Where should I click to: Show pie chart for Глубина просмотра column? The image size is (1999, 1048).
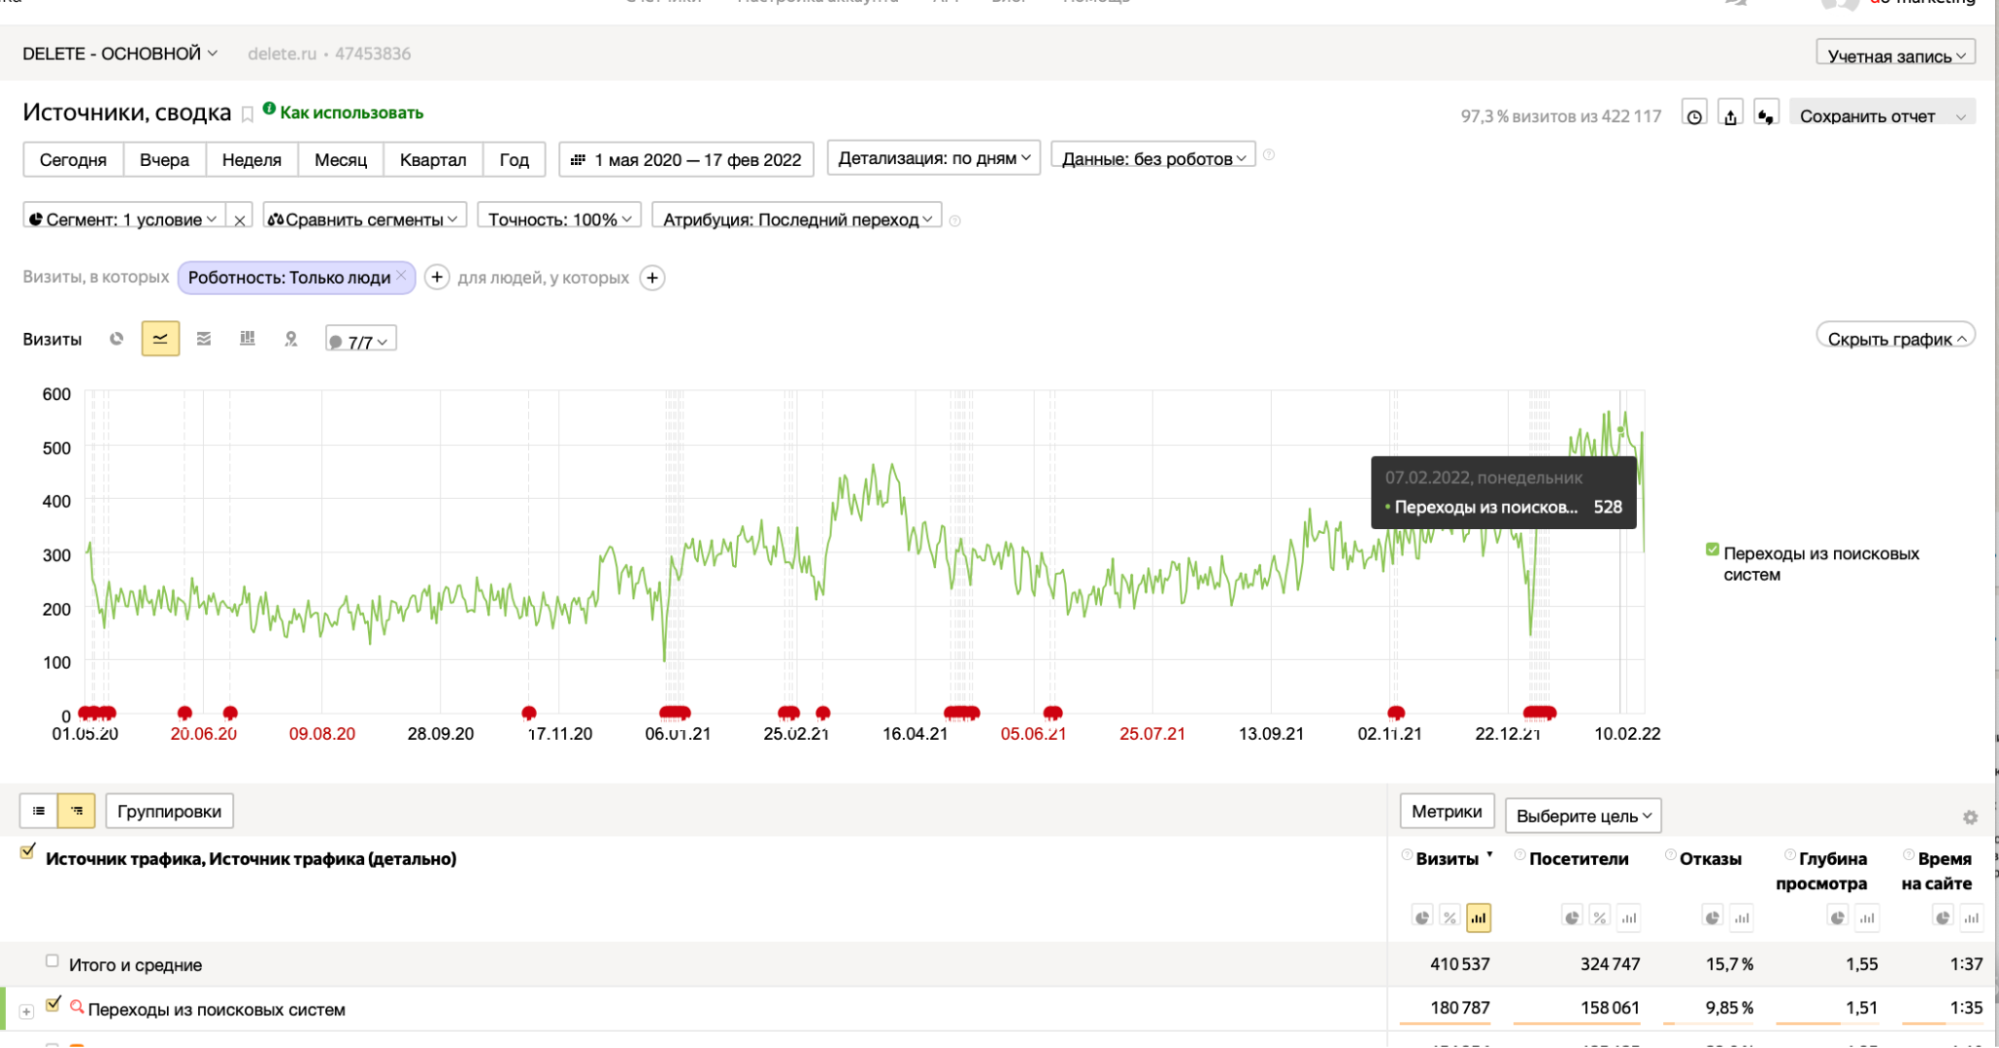click(1838, 918)
